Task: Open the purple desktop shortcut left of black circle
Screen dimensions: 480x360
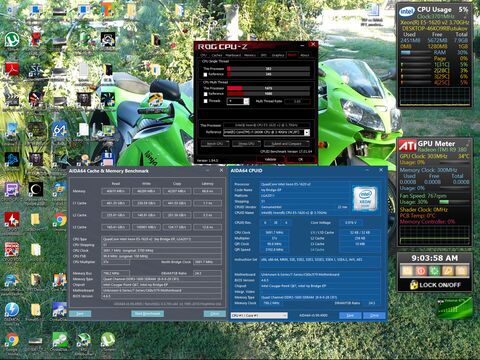Action: tap(12, 189)
